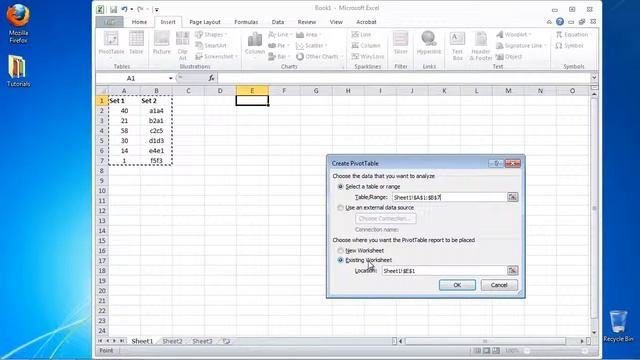Add a Line sparkline

point(362,35)
